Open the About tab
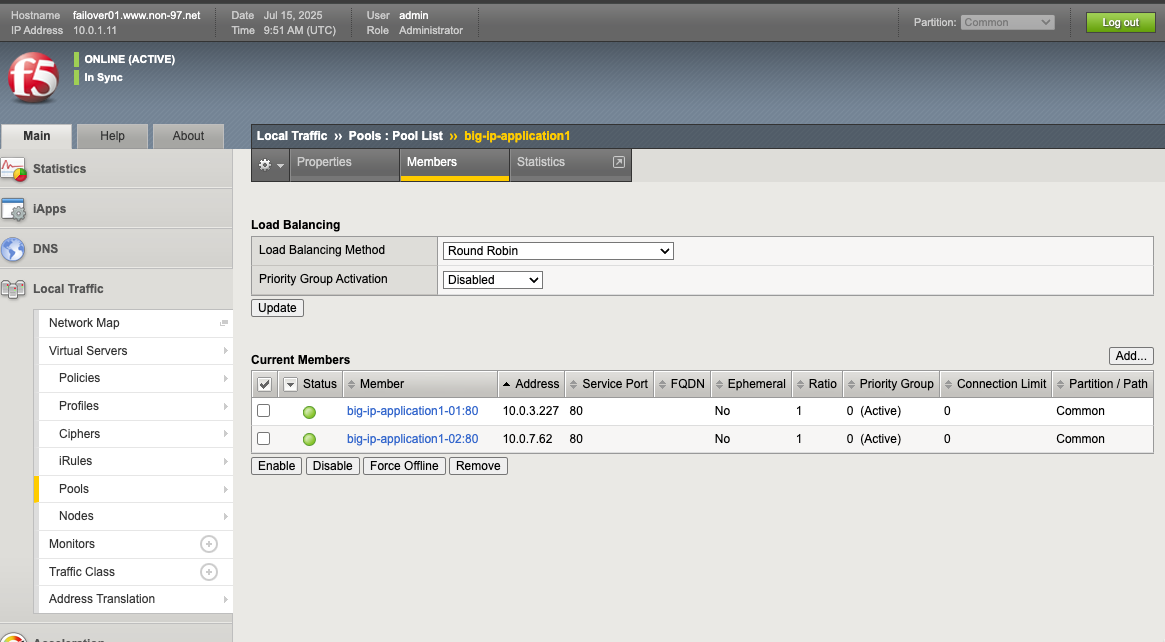This screenshot has width=1165, height=642. [188, 136]
